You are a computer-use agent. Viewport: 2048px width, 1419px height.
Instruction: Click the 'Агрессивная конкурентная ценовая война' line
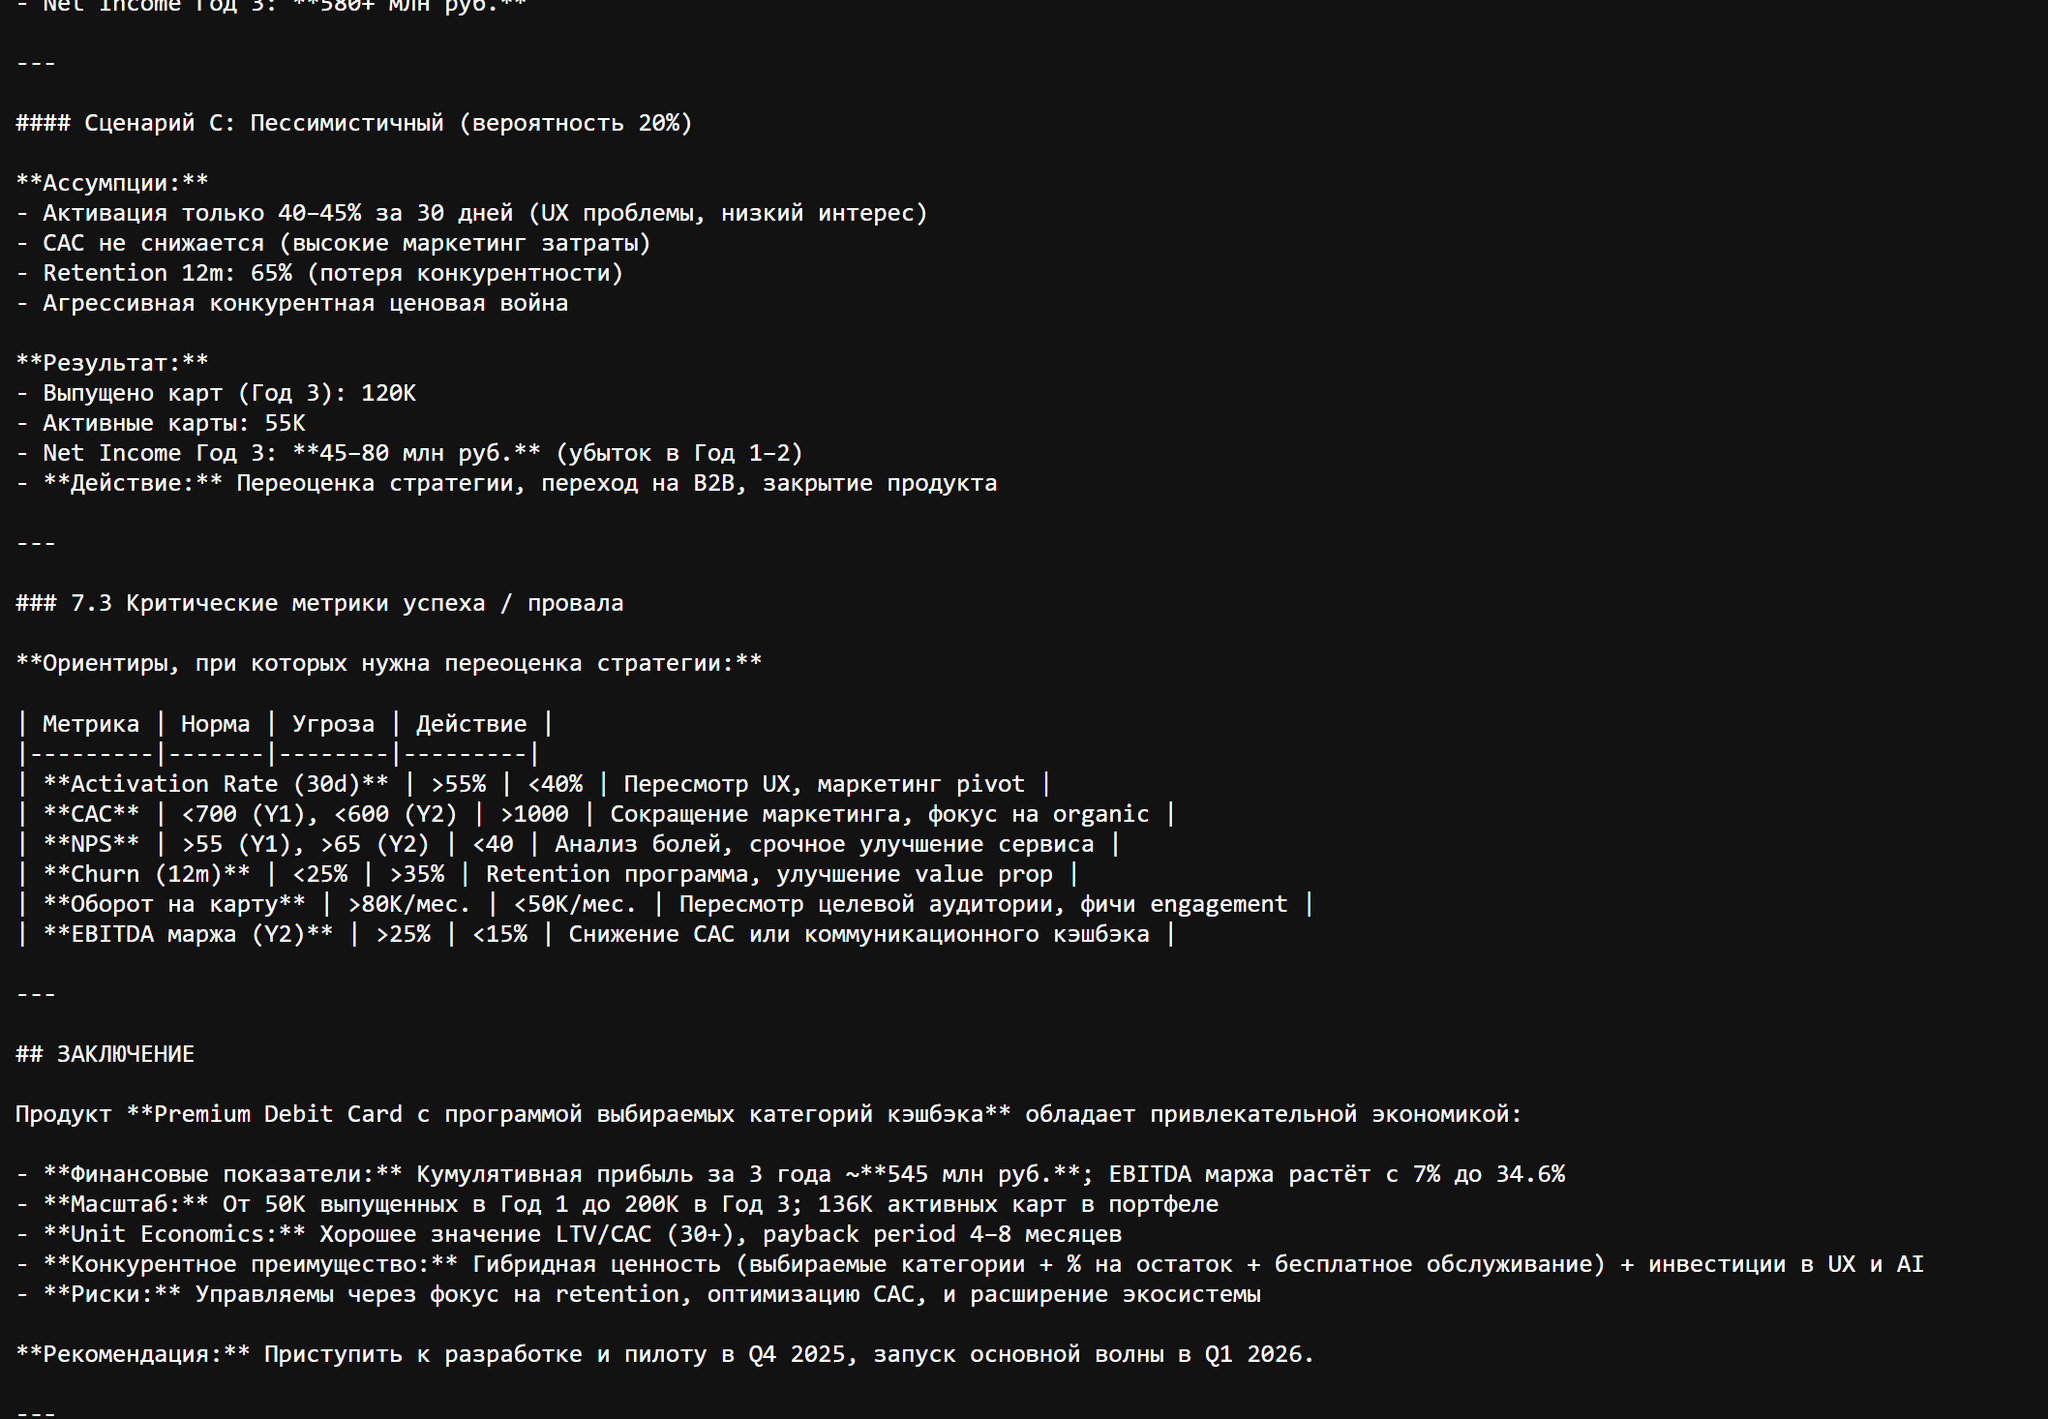(x=304, y=303)
